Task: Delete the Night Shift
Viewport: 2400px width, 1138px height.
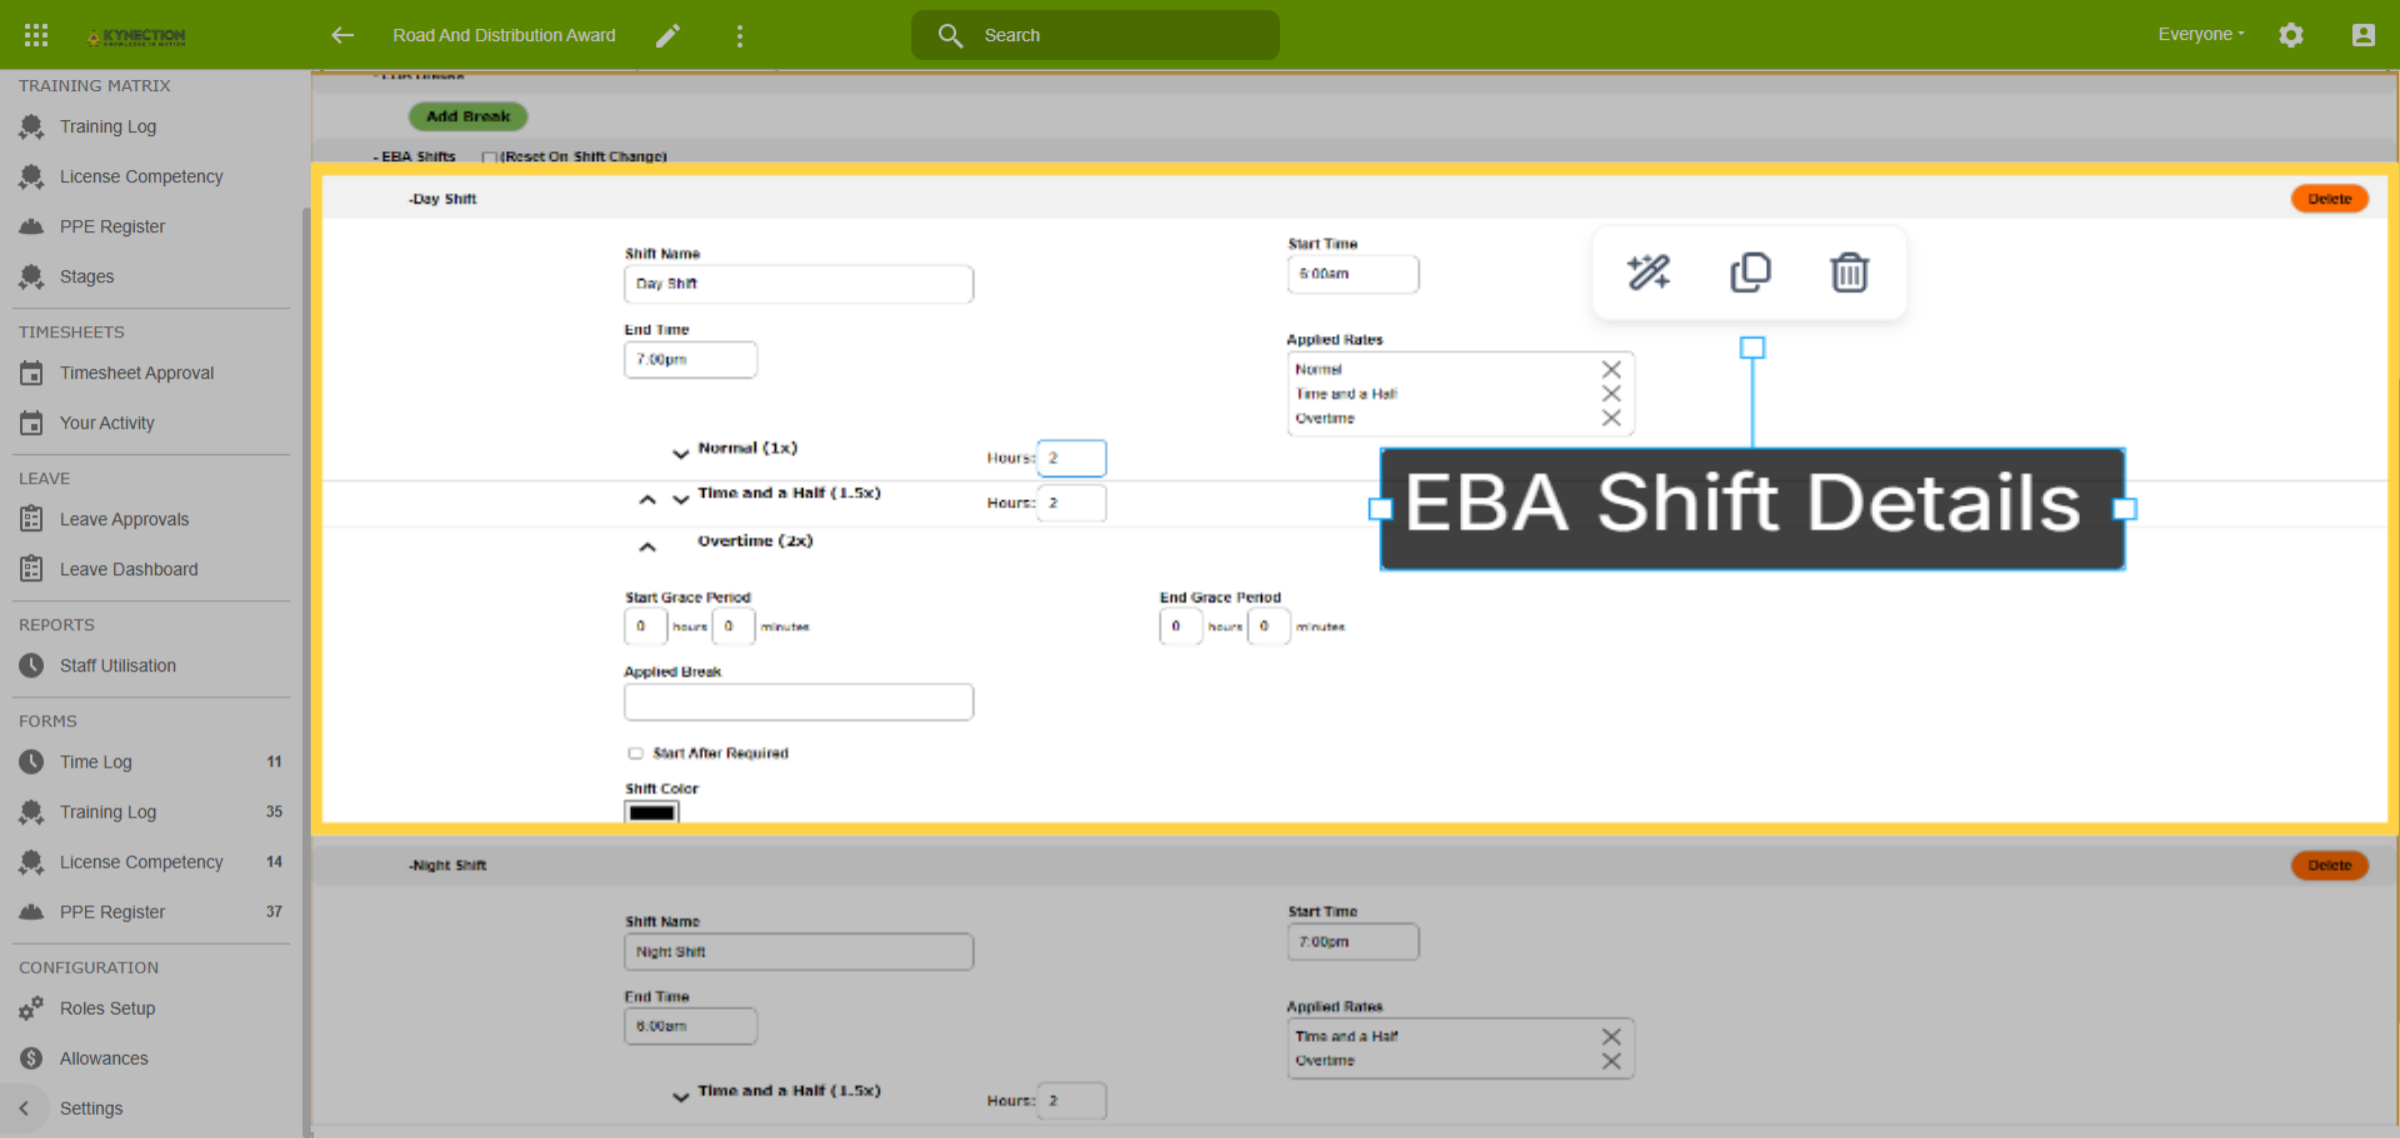Action: pos(2329,865)
